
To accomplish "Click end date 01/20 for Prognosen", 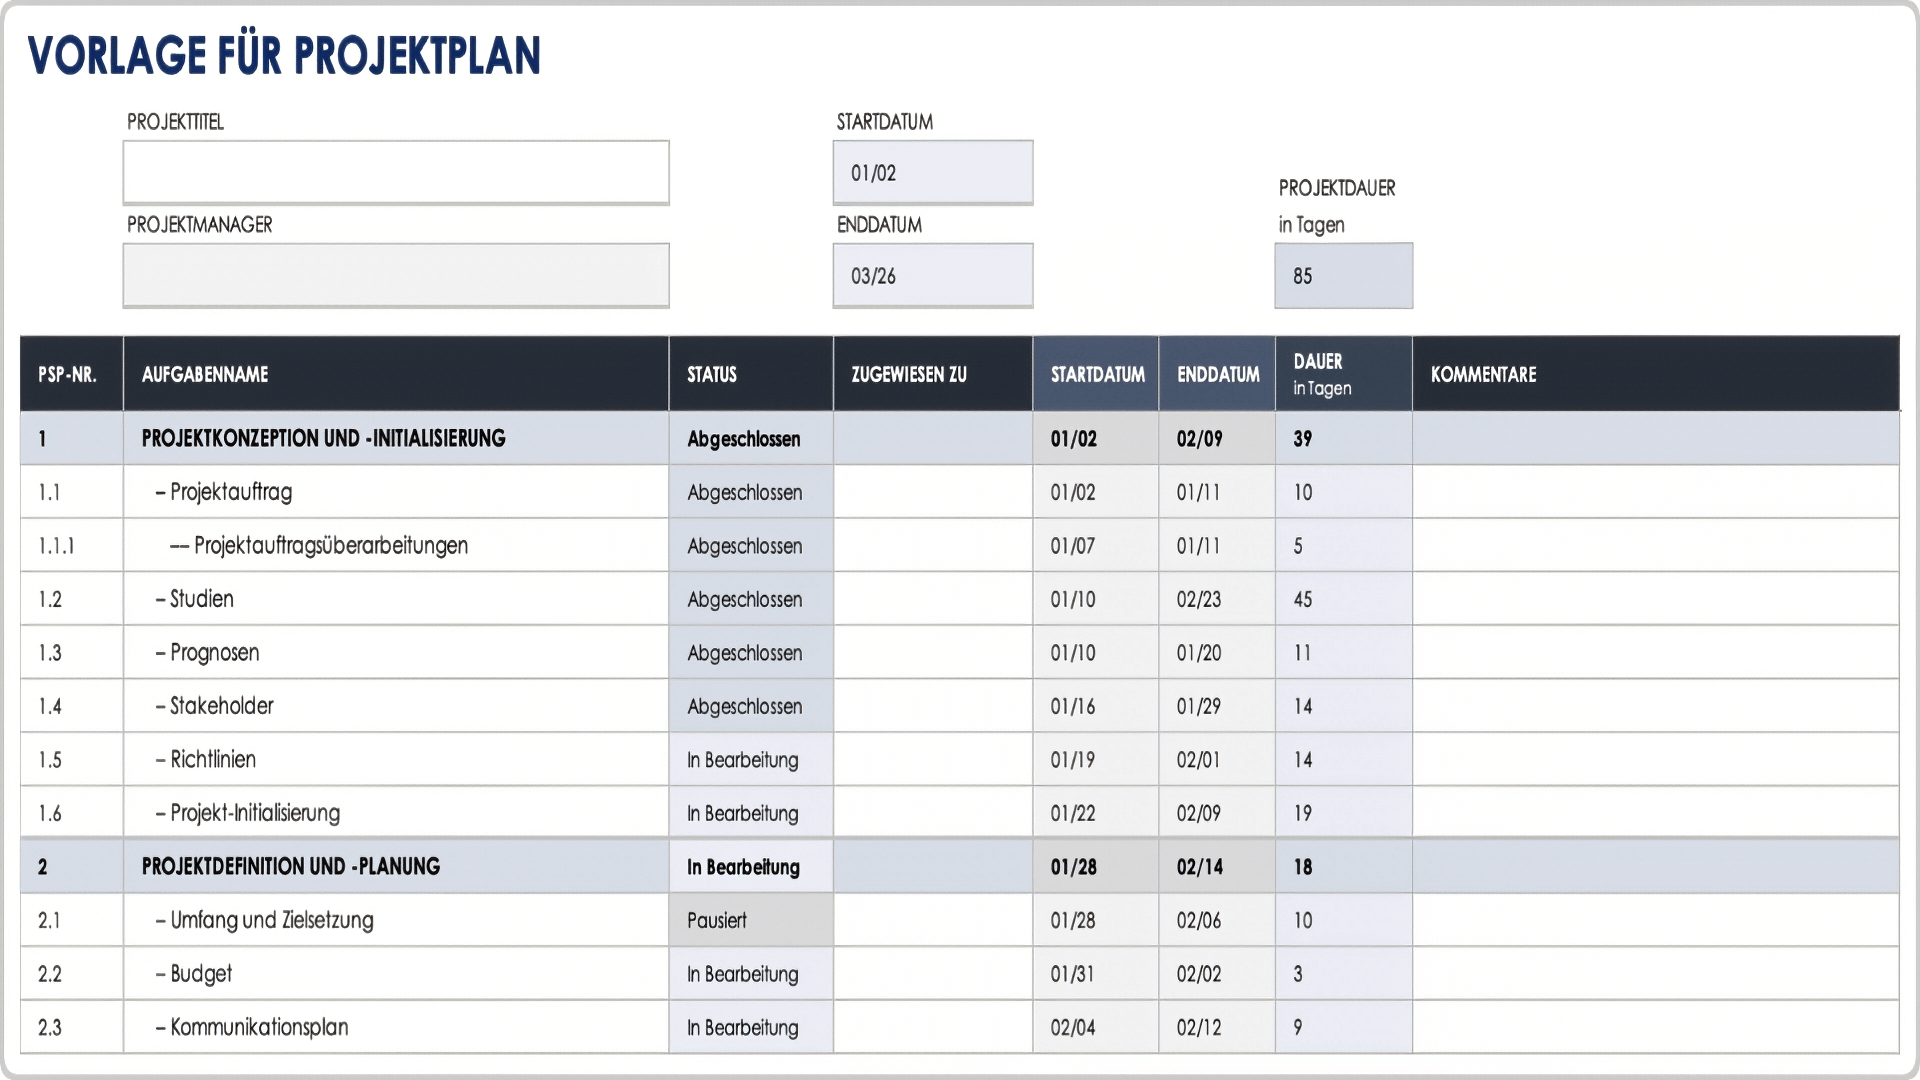I will (1217, 652).
